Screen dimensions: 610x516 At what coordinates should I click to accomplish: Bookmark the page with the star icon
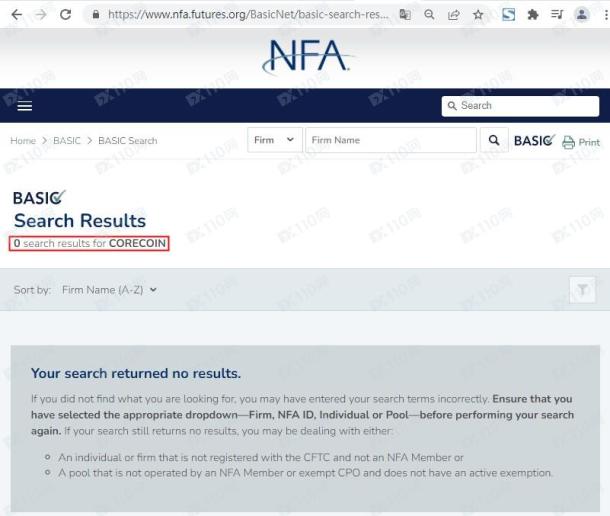[478, 15]
